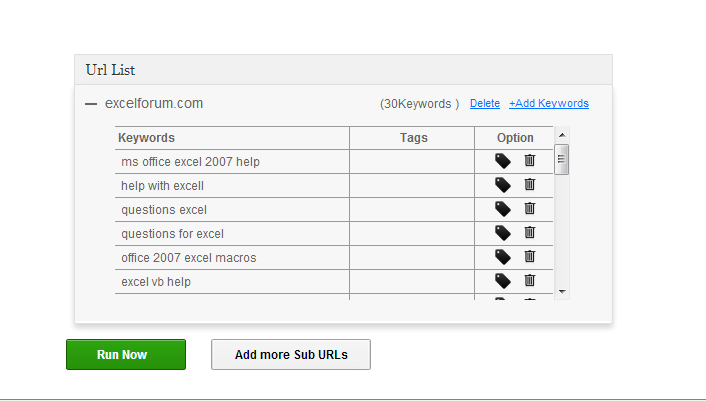
Task: Delete the 'ms office excel 2007 help' keyword
Action: click(x=530, y=160)
